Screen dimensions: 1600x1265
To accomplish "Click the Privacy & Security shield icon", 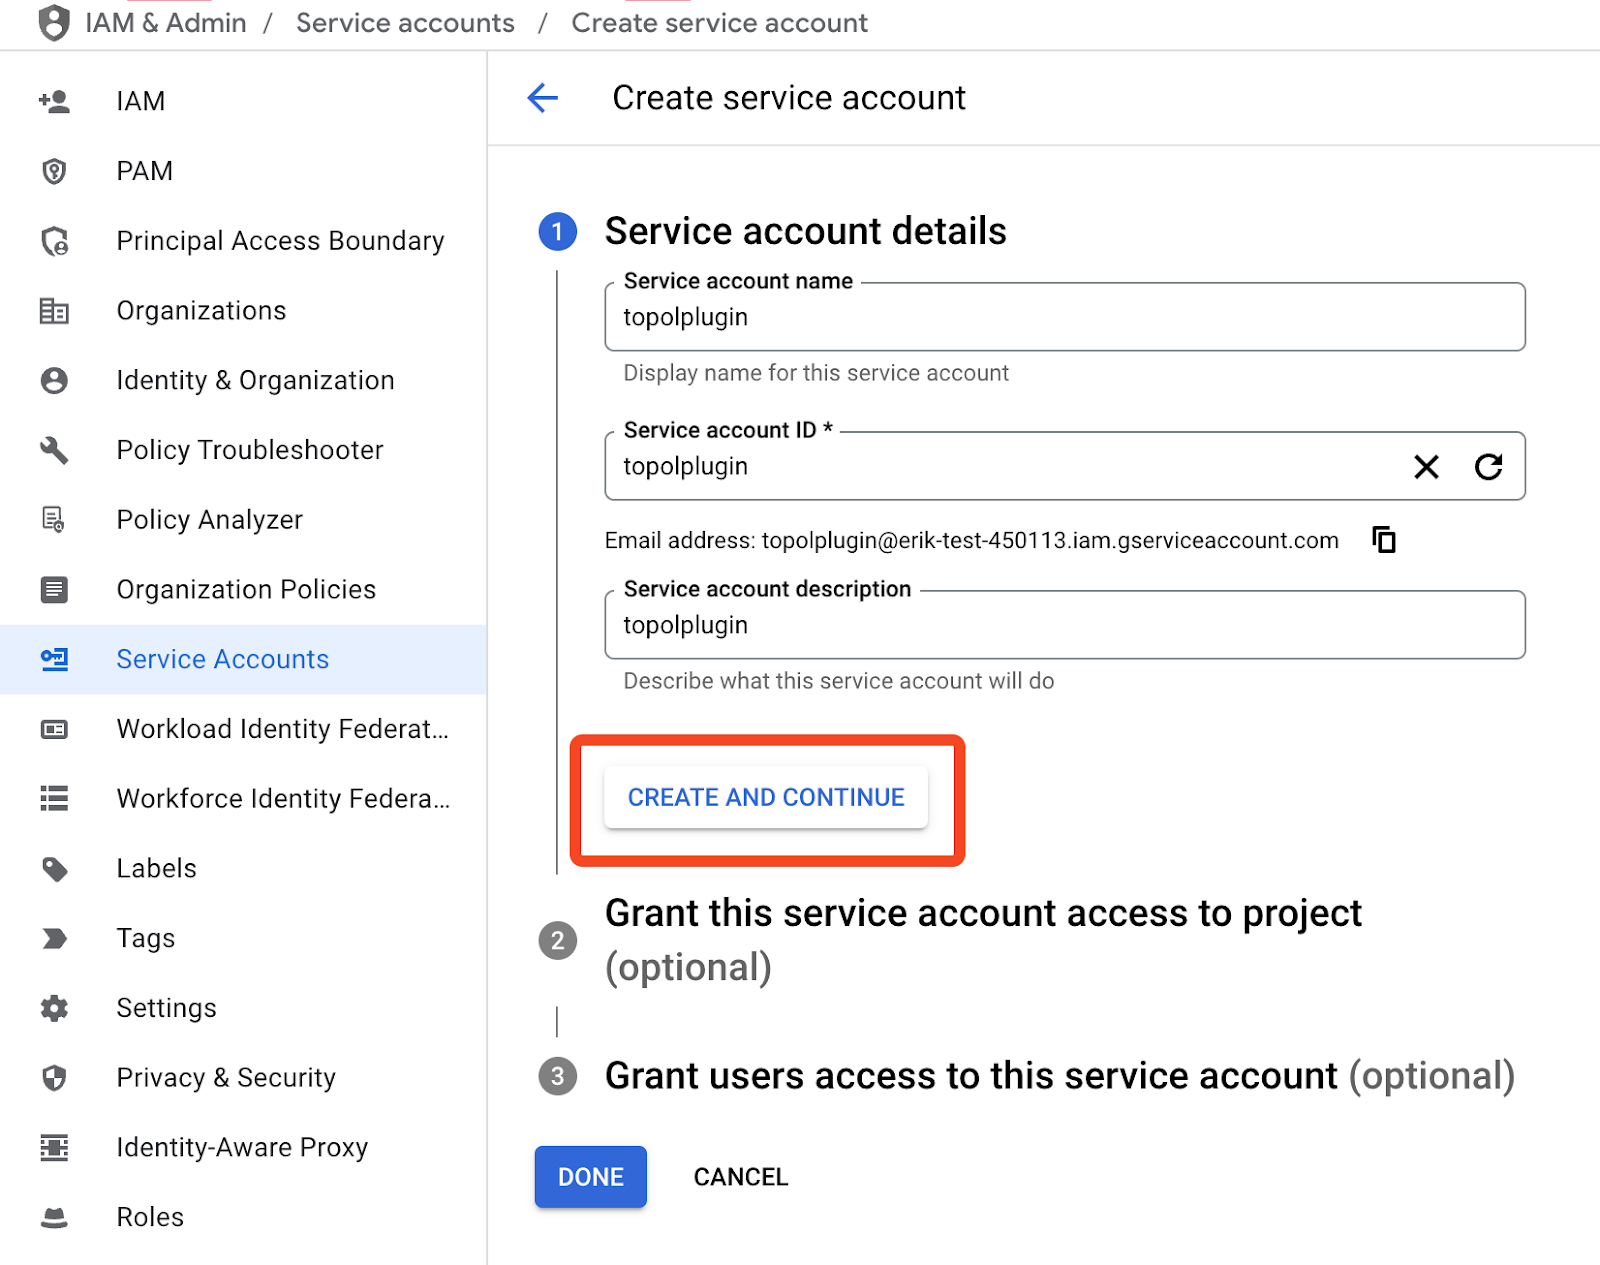I will click(54, 1078).
